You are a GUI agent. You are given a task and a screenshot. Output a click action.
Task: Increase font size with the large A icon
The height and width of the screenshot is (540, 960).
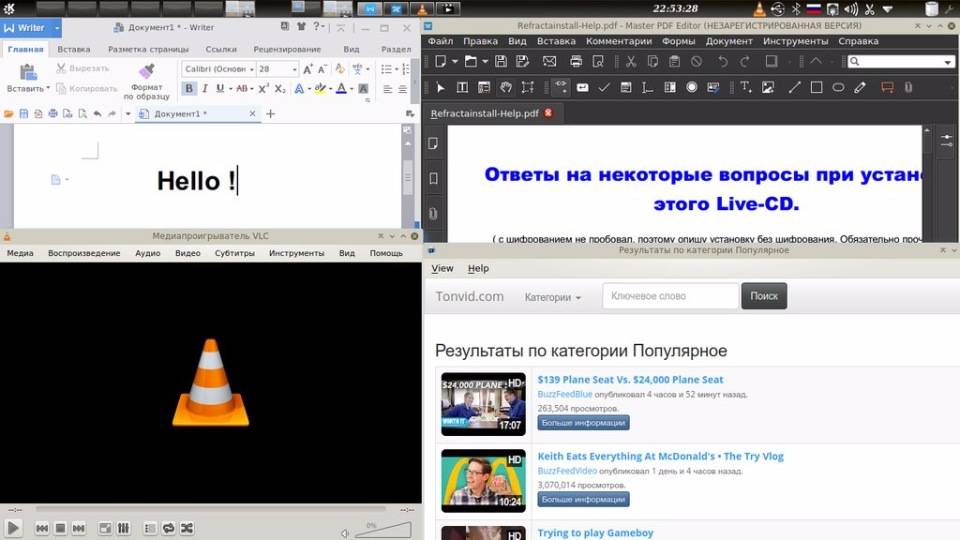pos(308,69)
